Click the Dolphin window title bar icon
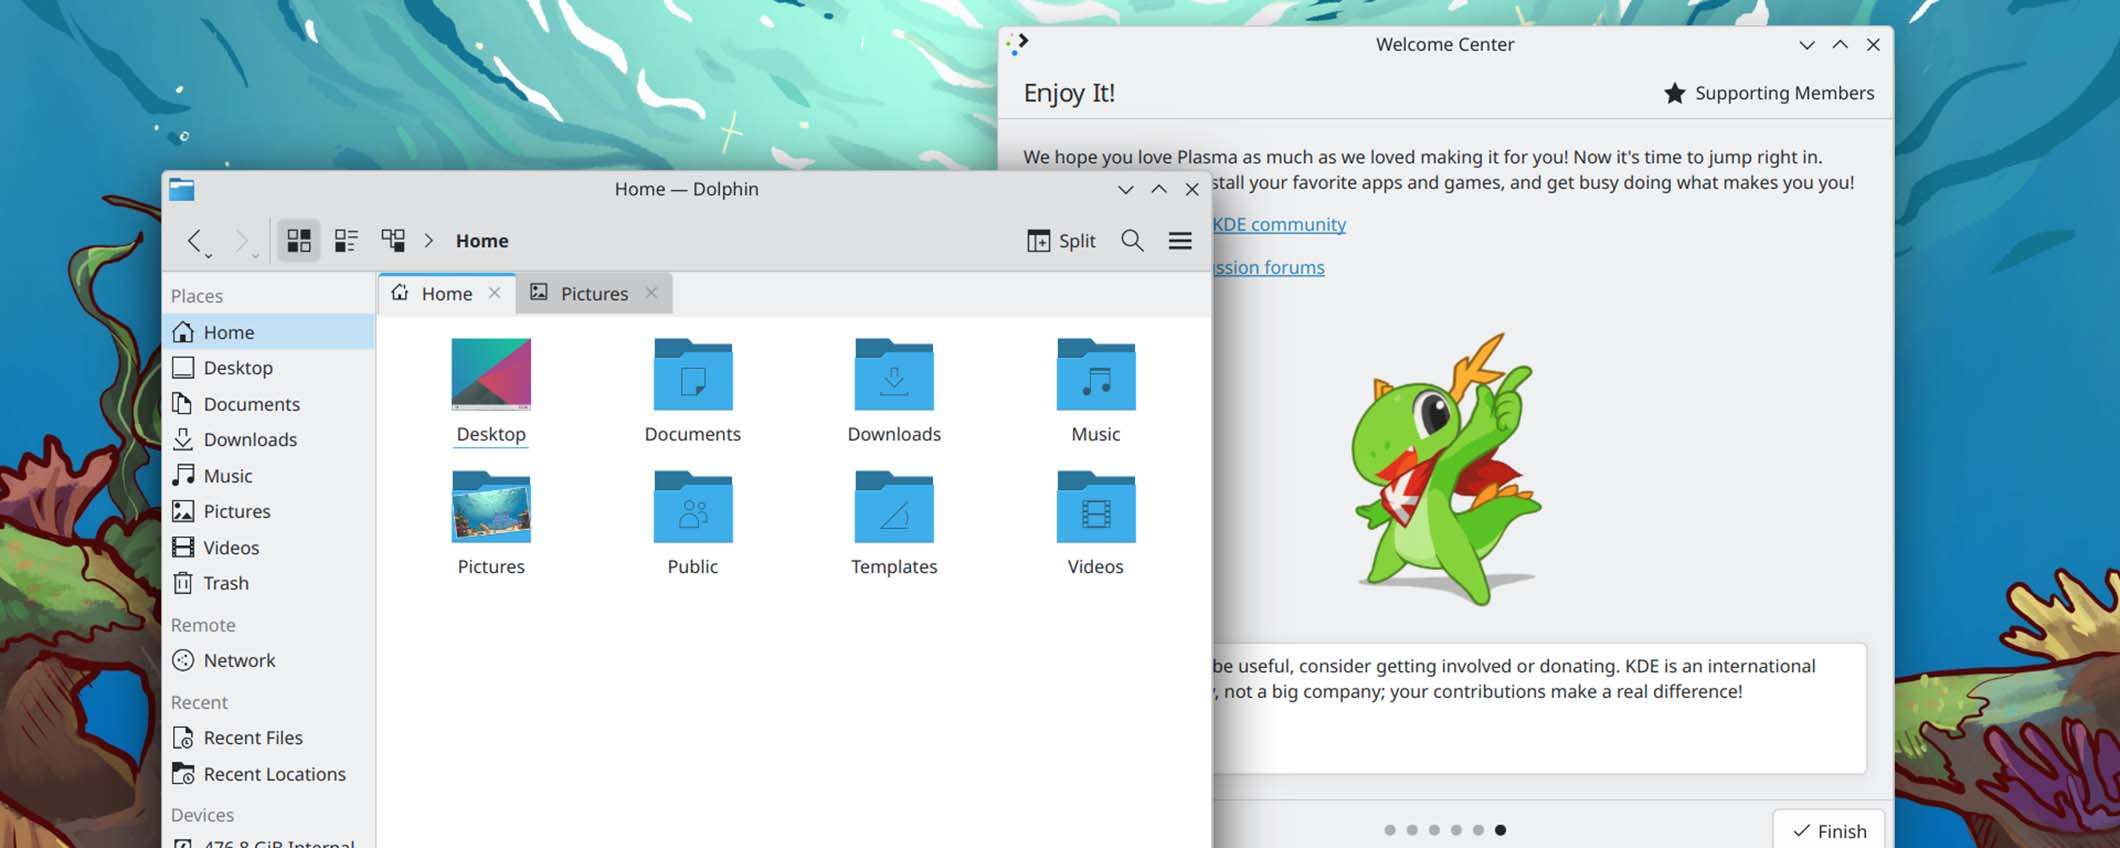The image size is (2120, 848). pyautogui.click(x=181, y=189)
